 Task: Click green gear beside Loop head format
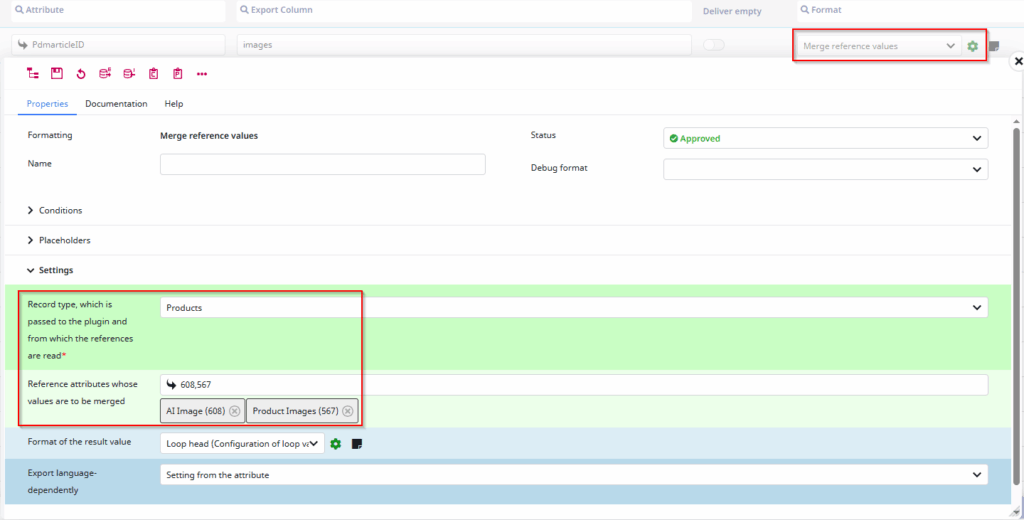[x=336, y=444]
